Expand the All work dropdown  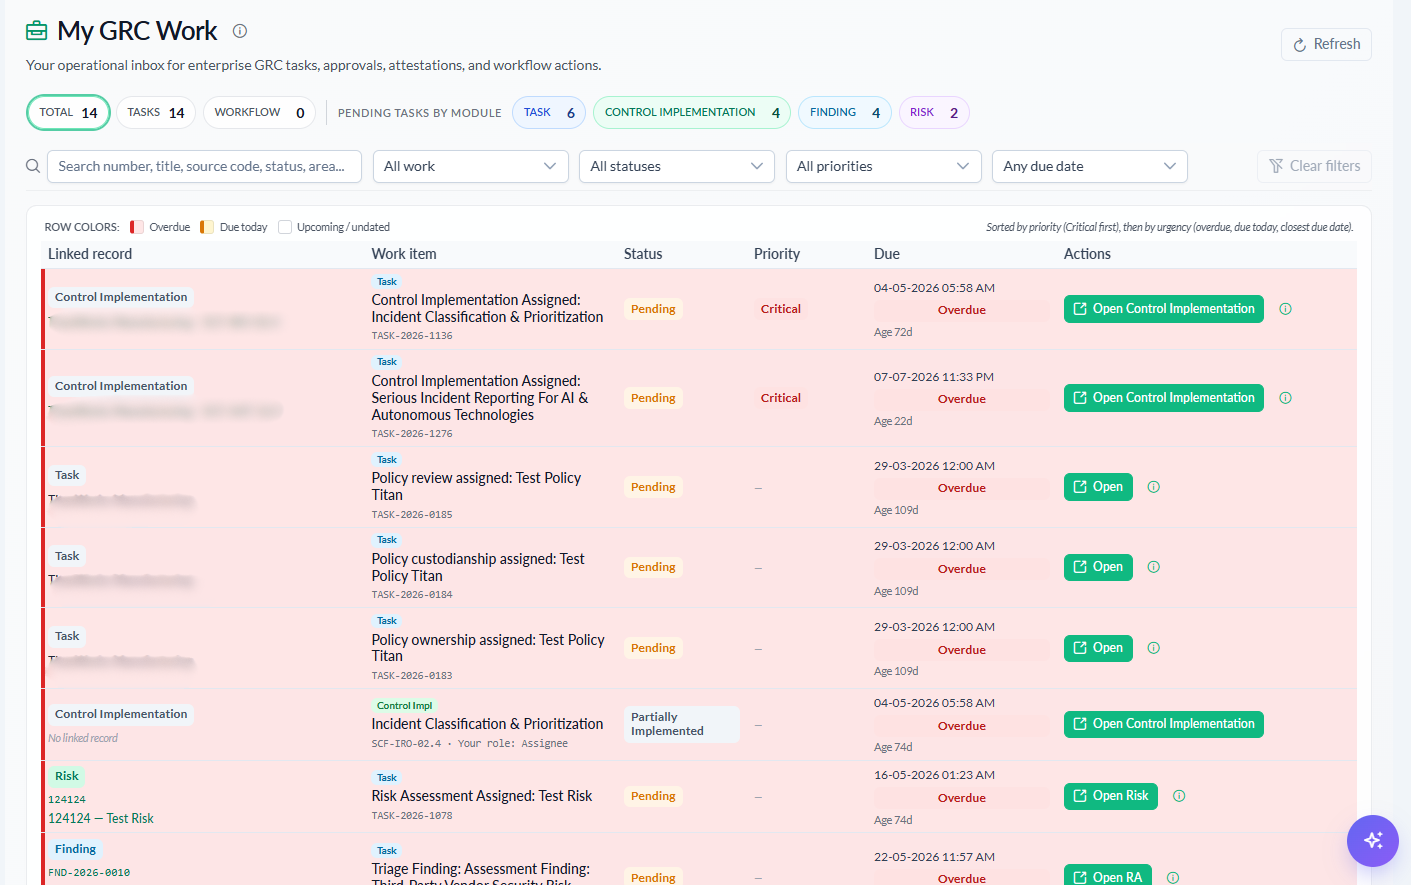coord(471,166)
